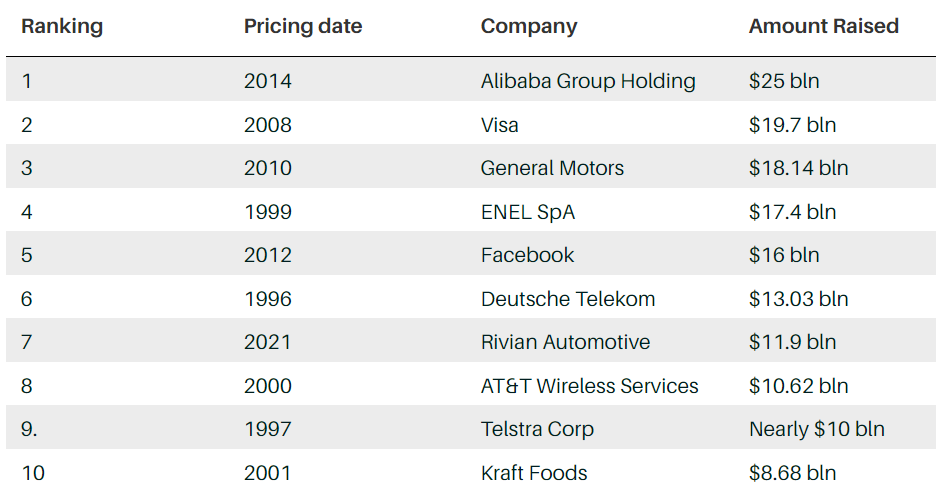Screen dimensions: 948x498
Task: Click the Pricing date column header
Action: (x=303, y=27)
